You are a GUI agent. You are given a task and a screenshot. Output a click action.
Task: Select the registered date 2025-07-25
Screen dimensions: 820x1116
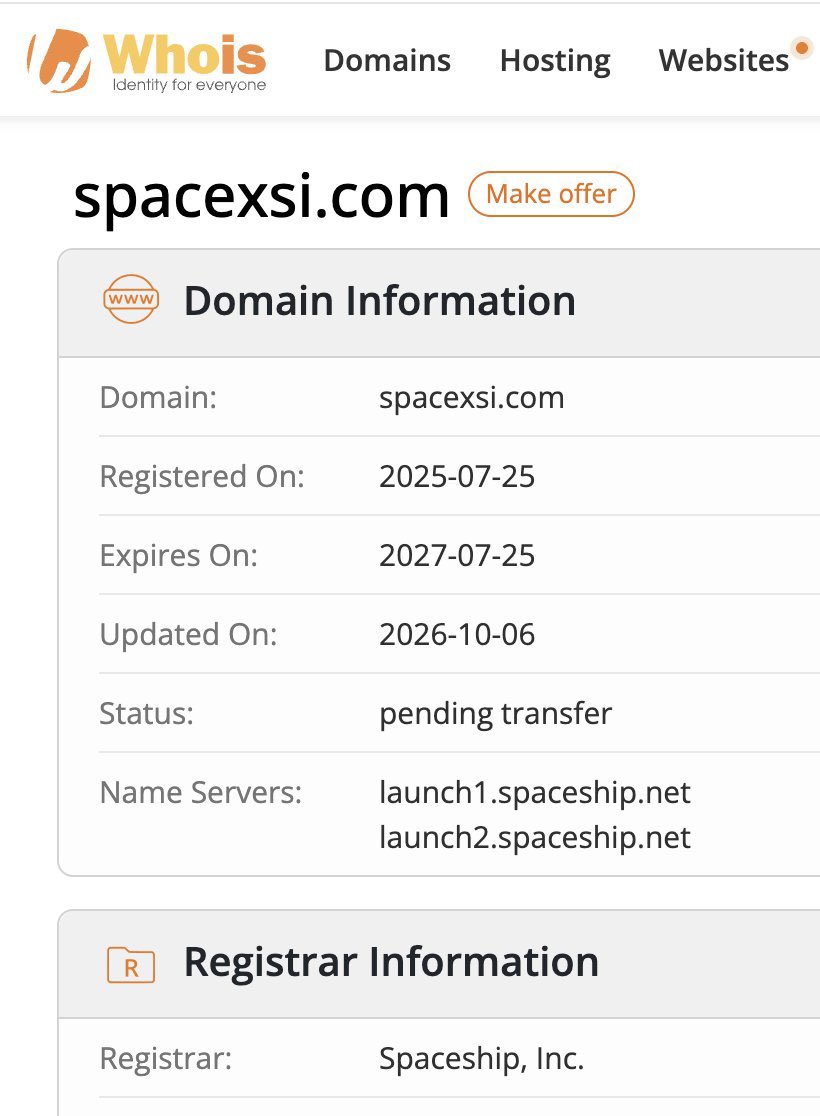click(x=457, y=476)
